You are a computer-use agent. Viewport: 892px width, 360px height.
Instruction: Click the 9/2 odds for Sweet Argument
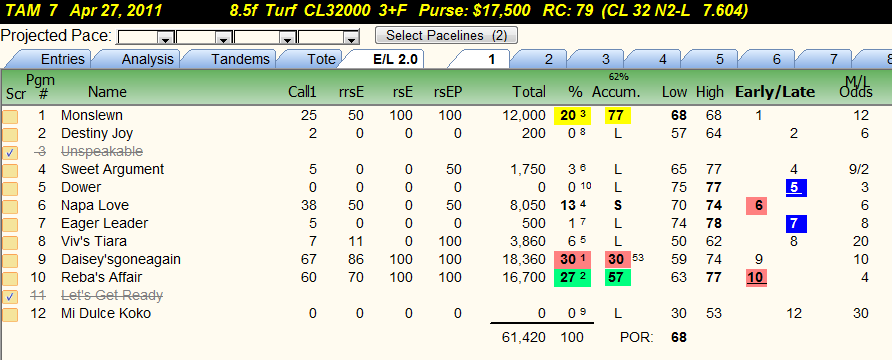[x=858, y=169]
